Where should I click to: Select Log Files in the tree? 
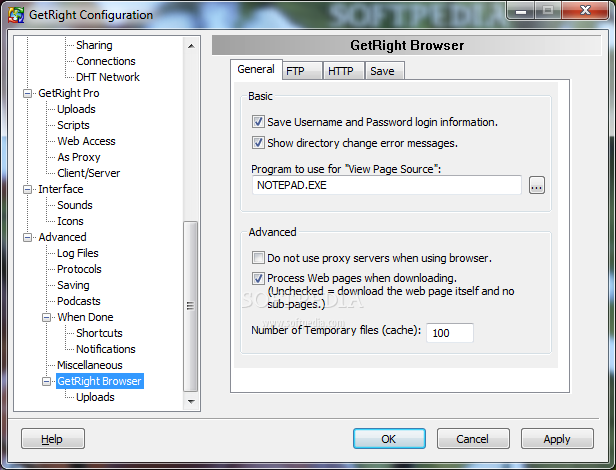(77, 253)
